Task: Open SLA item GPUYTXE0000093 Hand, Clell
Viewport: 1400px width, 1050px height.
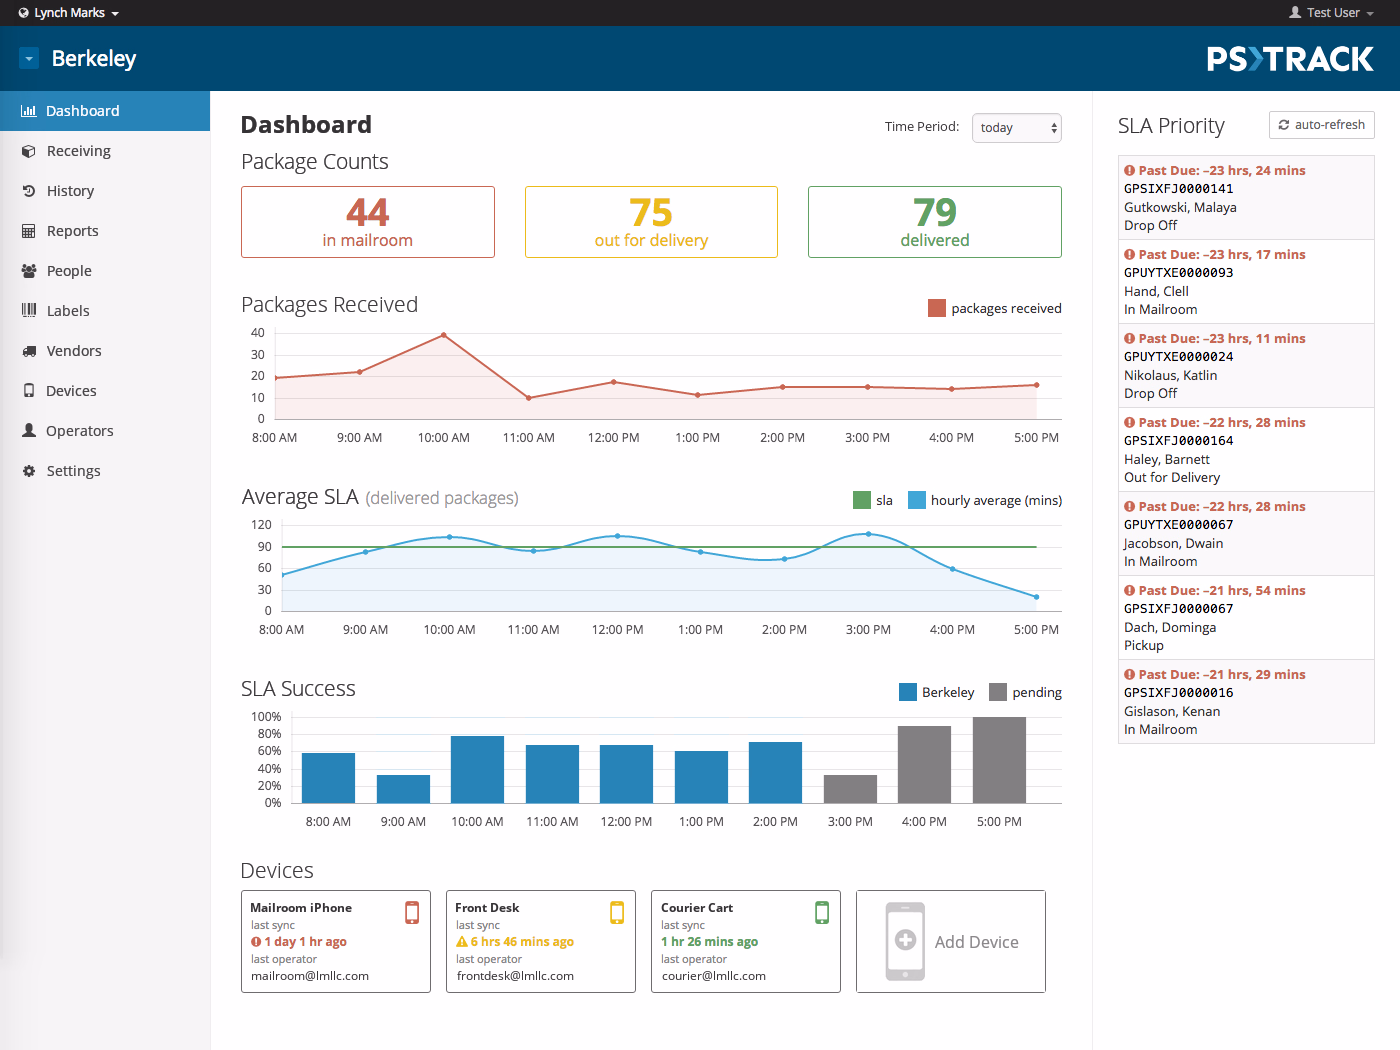Action: (x=1246, y=282)
